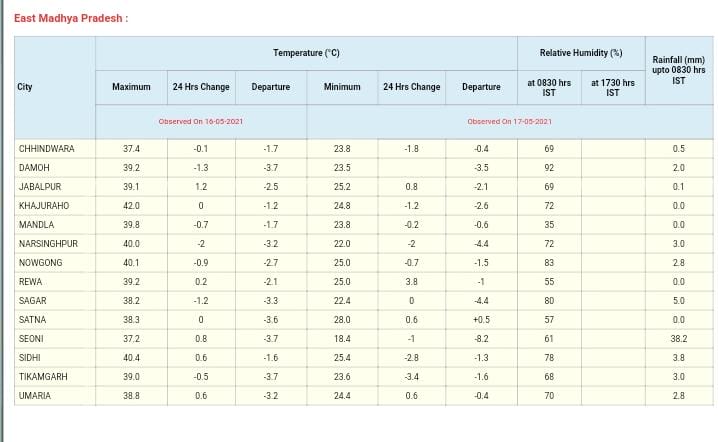
Task: Click the City column header
Action: click(x=26, y=87)
